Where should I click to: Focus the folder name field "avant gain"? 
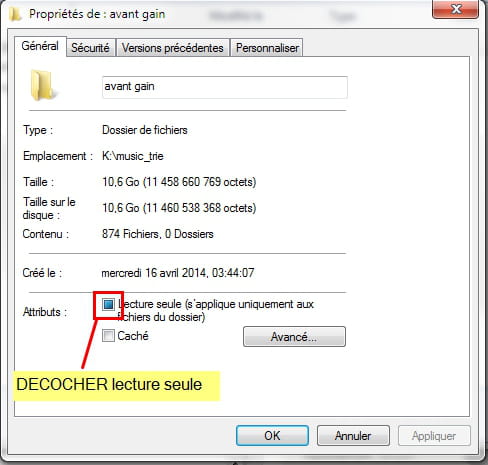click(x=225, y=87)
